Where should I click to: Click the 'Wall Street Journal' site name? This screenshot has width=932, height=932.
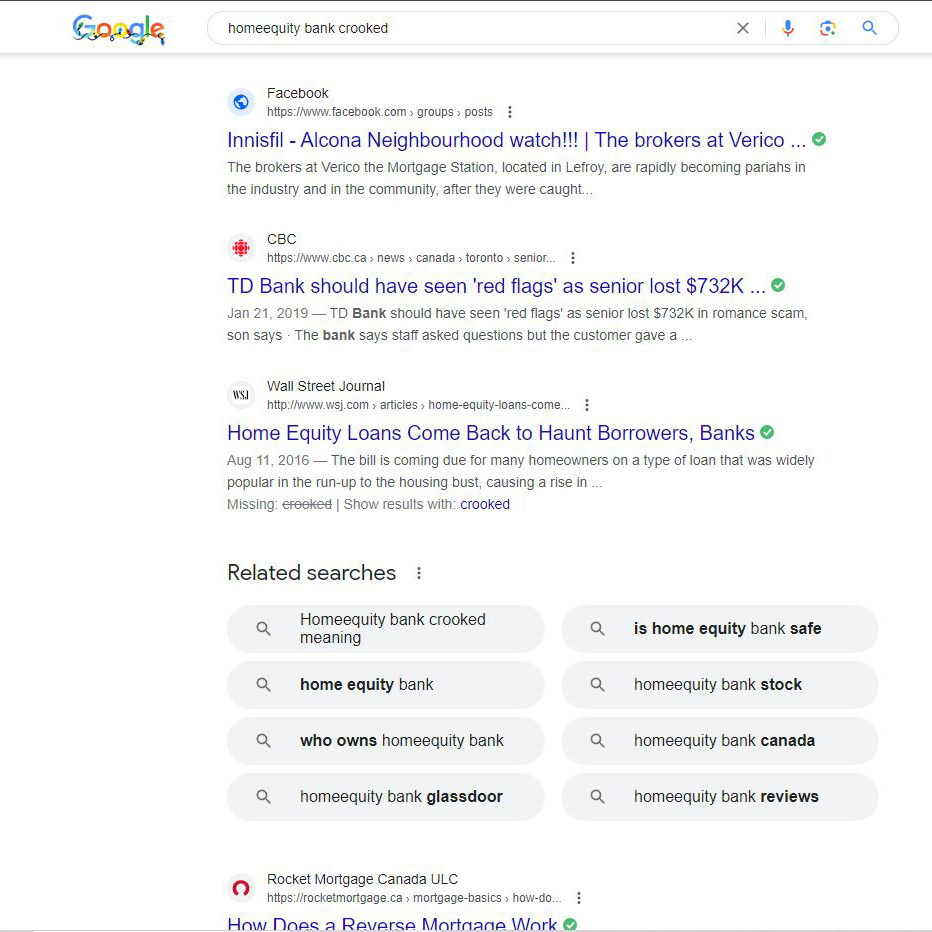pyautogui.click(x=326, y=386)
